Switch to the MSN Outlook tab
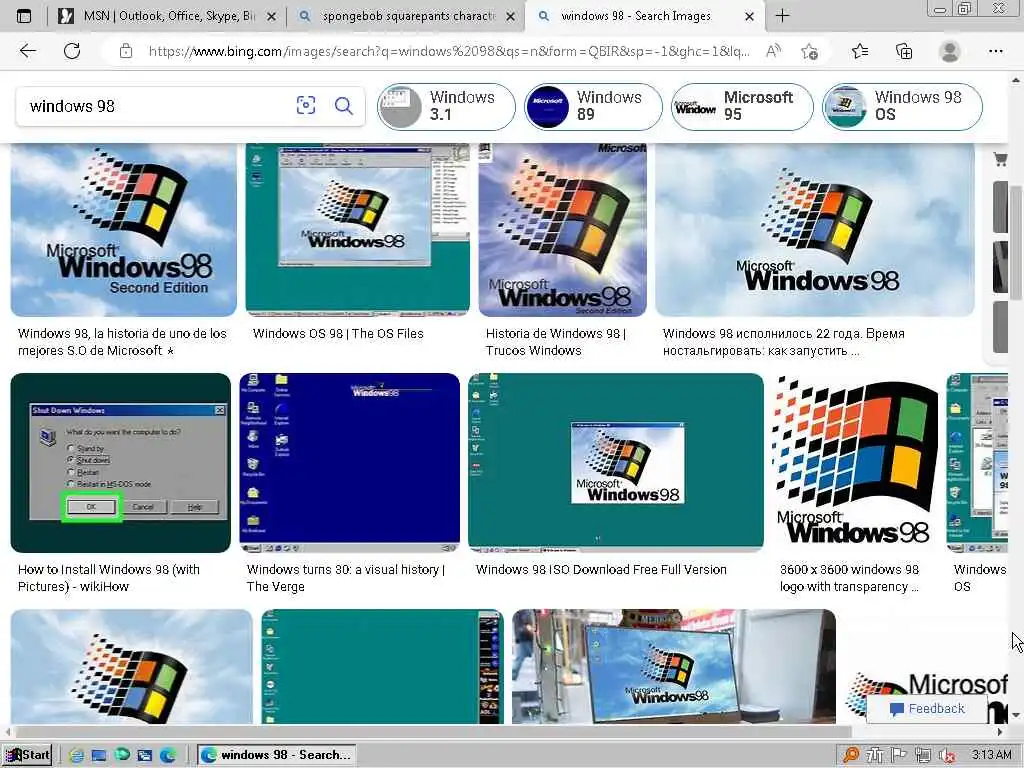 [167, 16]
